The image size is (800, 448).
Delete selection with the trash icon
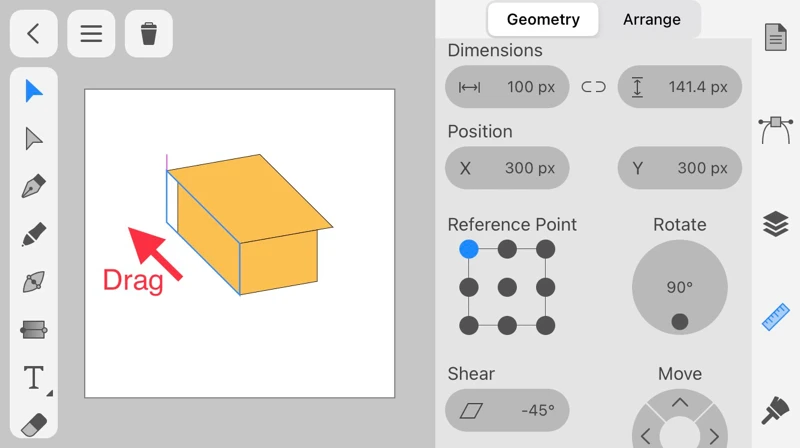point(149,34)
